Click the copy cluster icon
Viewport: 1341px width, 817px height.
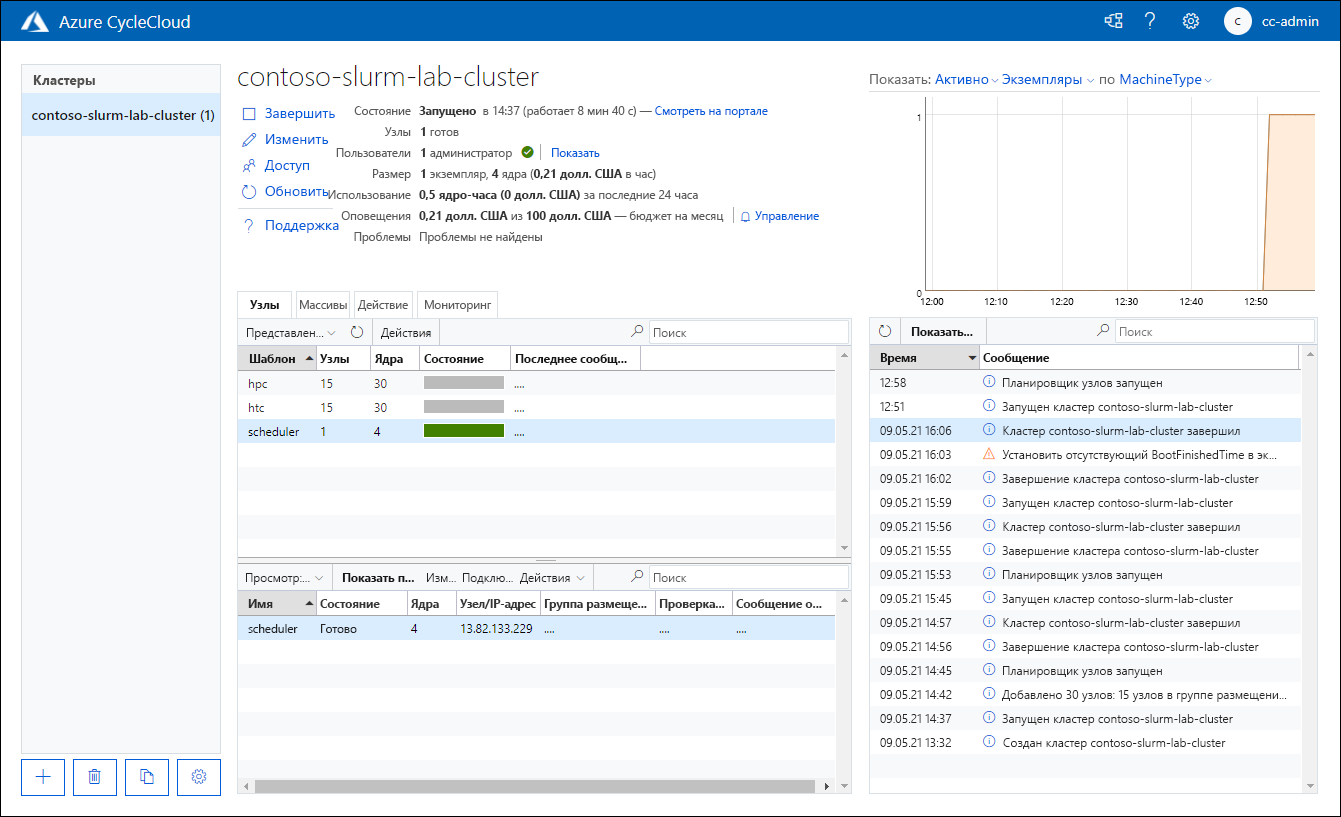(x=147, y=777)
